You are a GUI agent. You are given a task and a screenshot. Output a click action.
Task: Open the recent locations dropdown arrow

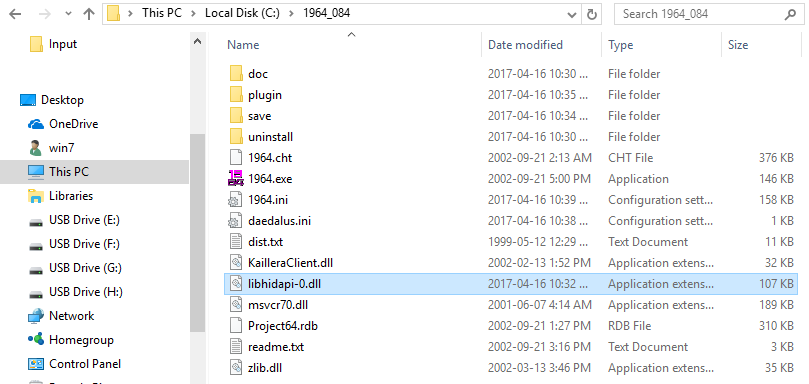coord(68,14)
